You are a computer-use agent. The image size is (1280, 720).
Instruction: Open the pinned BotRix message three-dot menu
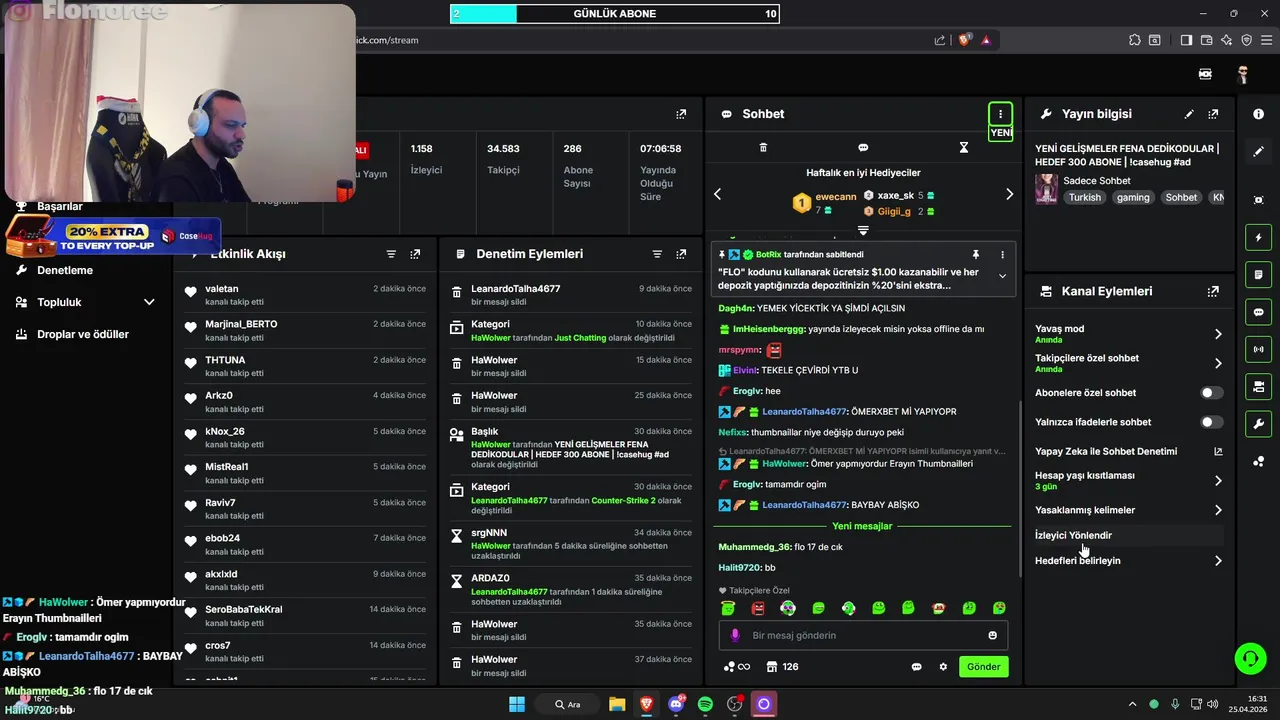(x=1002, y=255)
